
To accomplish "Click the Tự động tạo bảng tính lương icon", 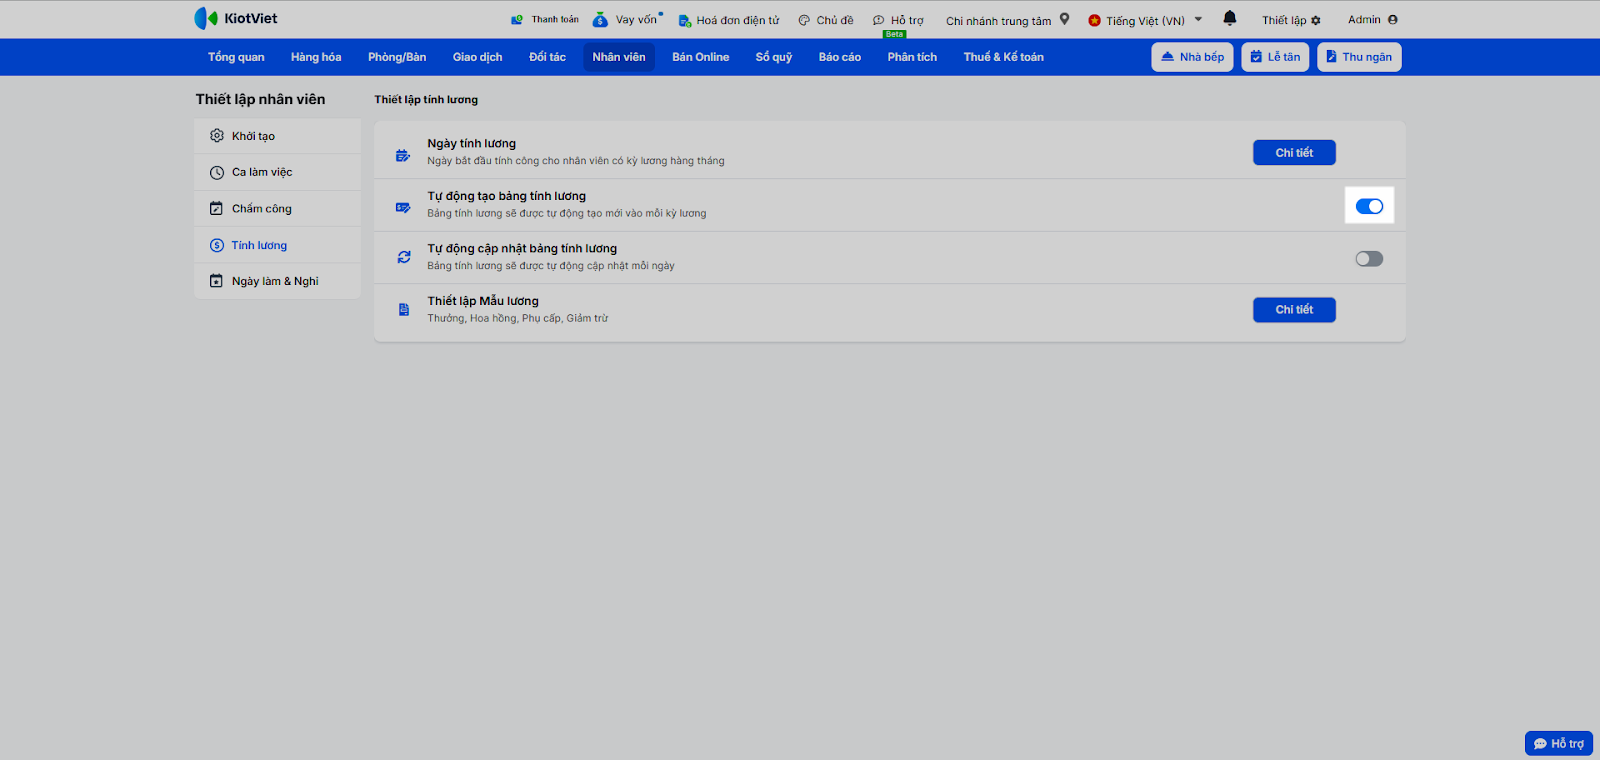I will pos(403,207).
